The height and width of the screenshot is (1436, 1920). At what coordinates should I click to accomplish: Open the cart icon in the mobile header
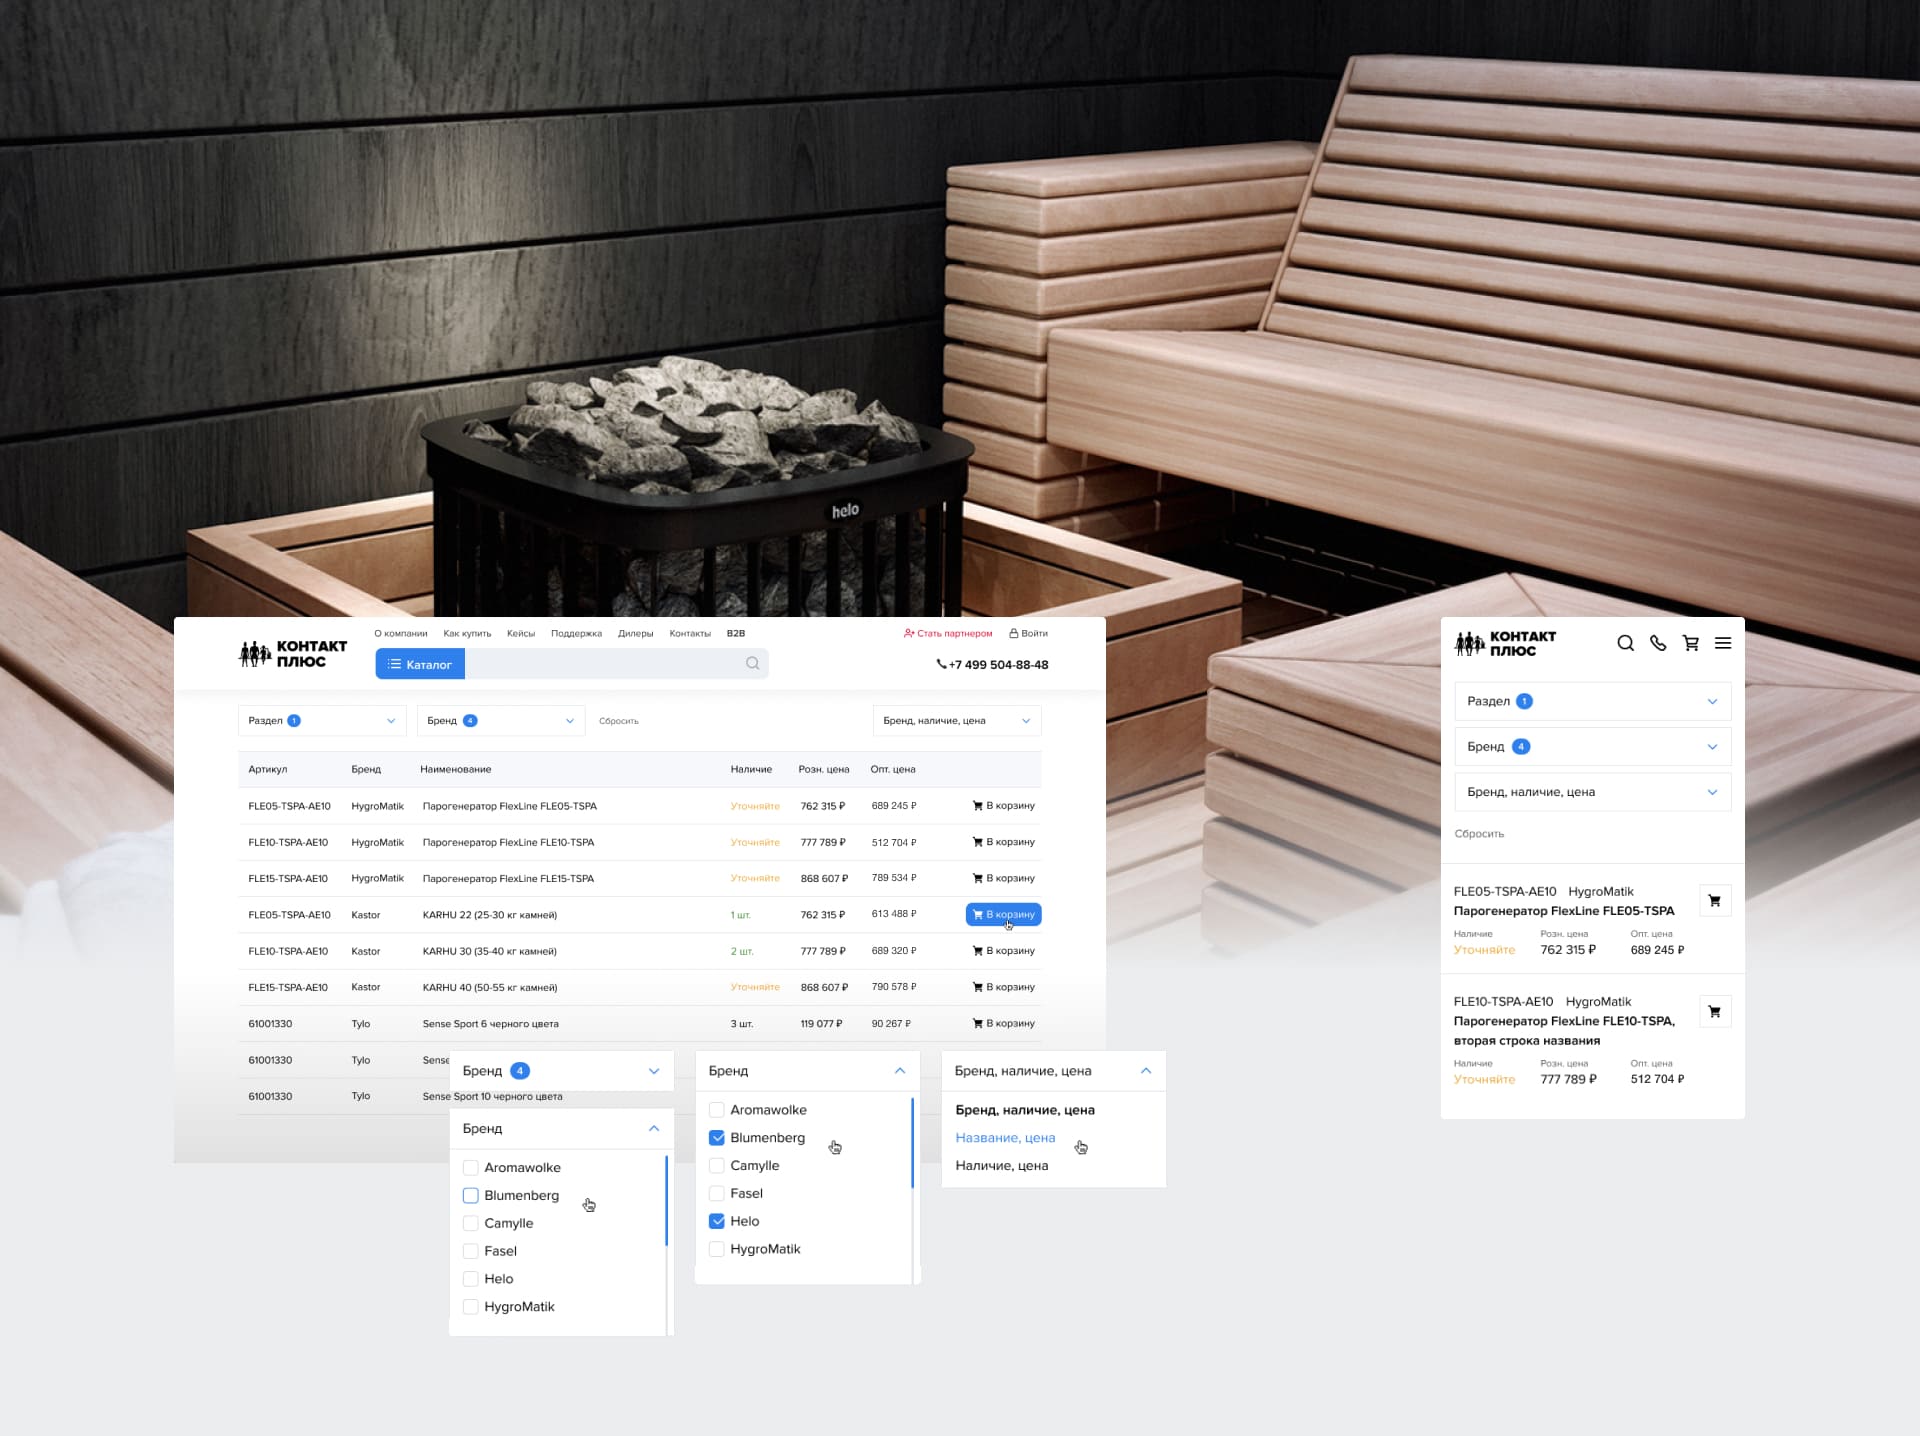1691,643
